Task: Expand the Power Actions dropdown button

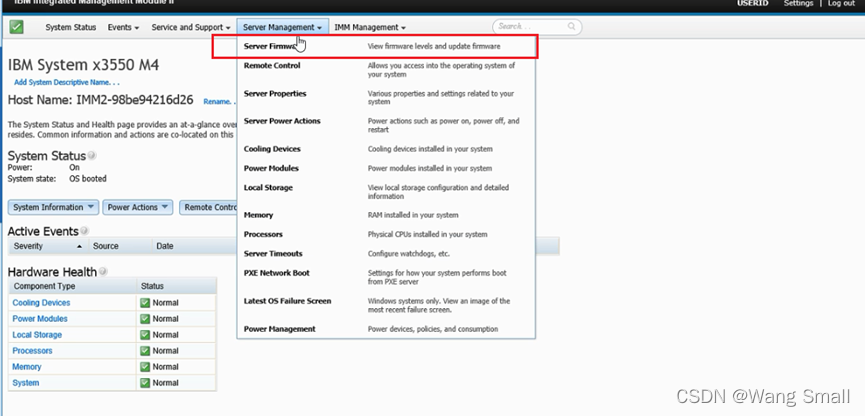Action: pos(138,207)
